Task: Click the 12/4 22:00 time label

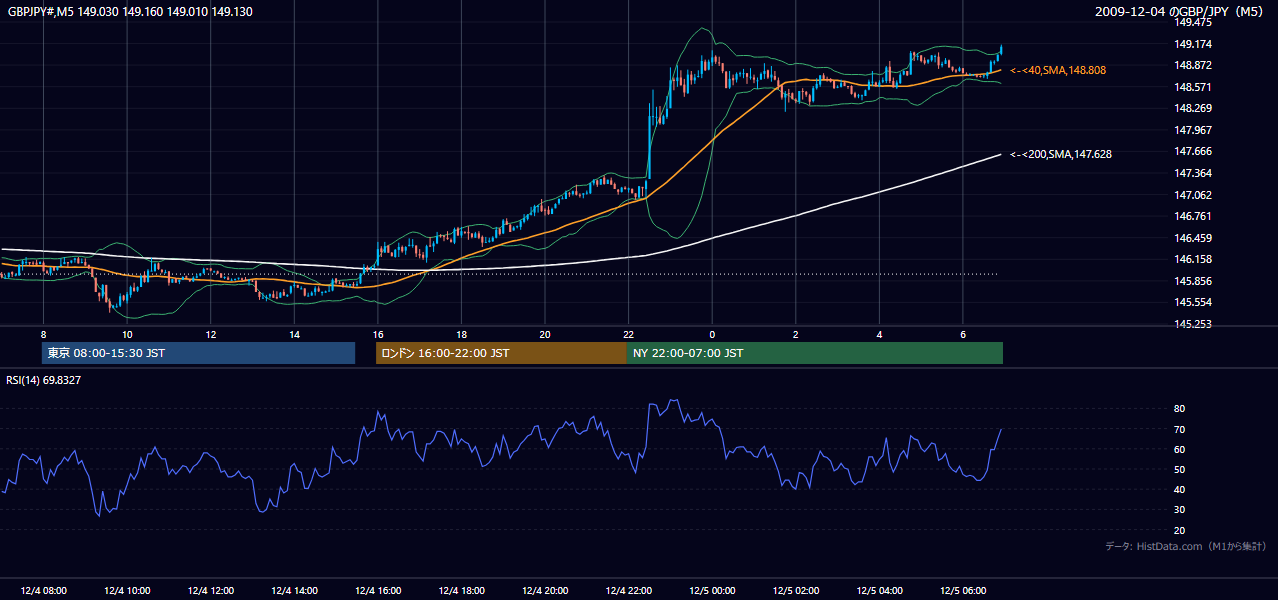Action: tap(629, 590)
